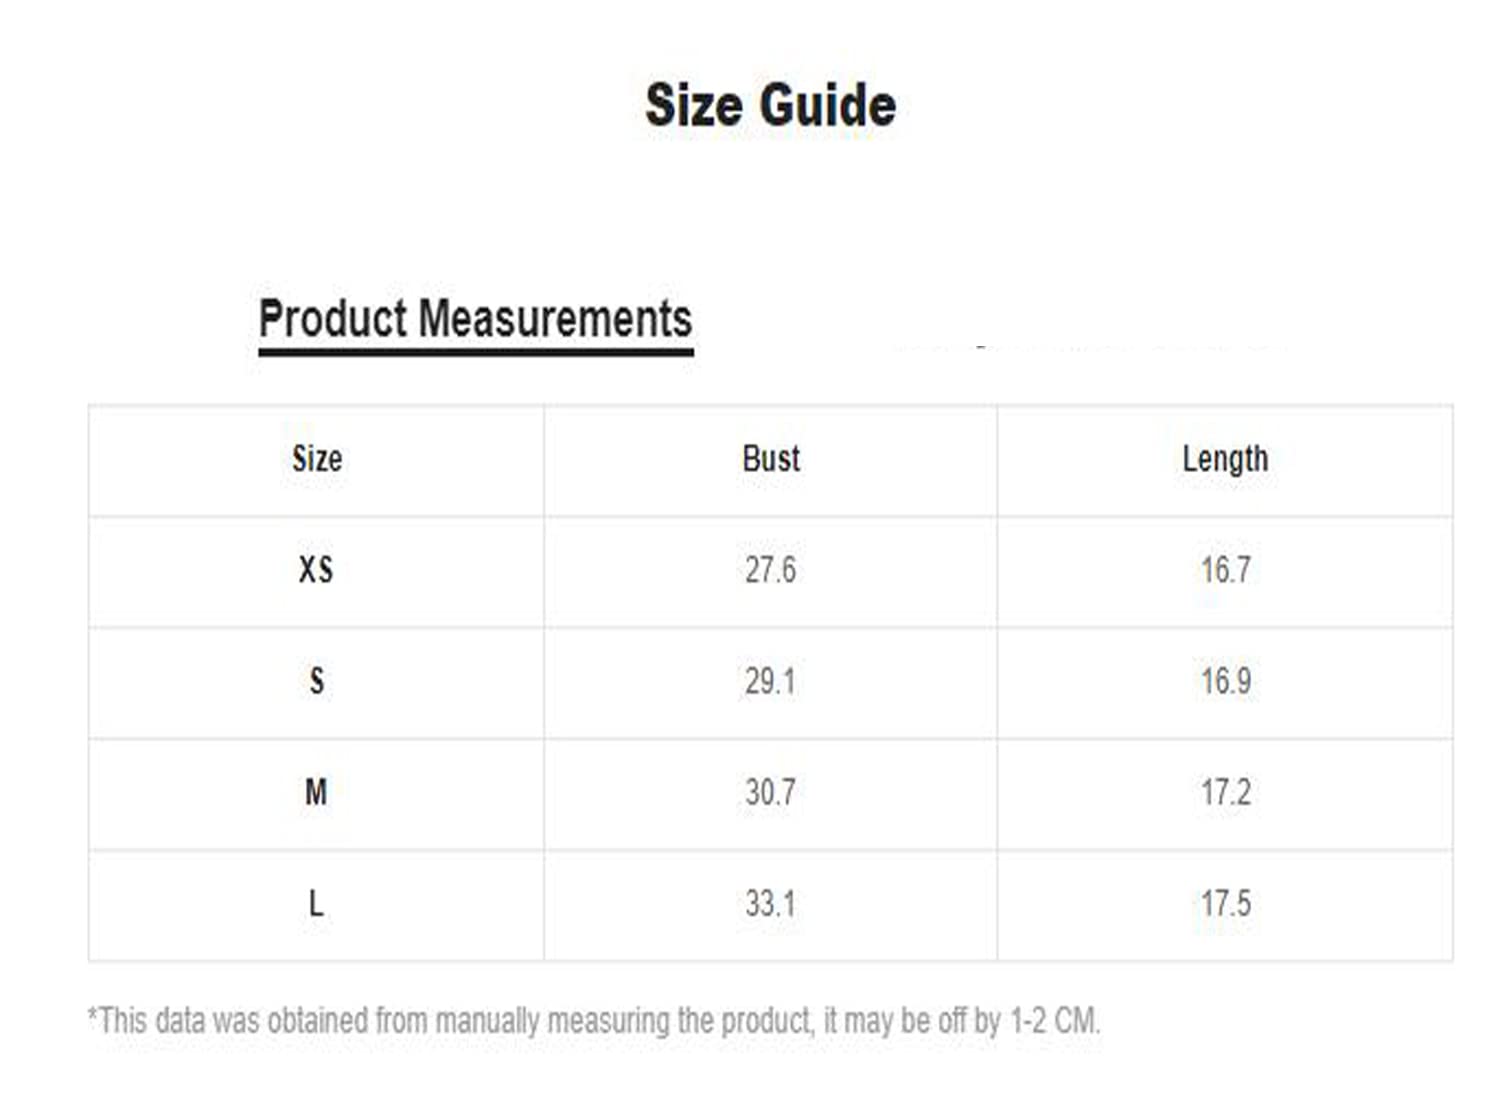Click the Size column header
This screenshot has width=1500, height=1100.
tap(317, 459)
